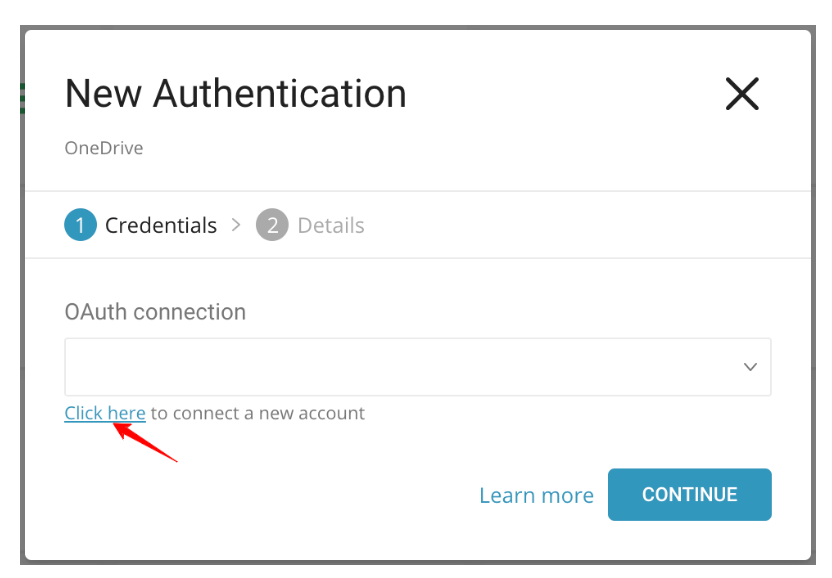Go to the Details step label
832x578 pixels.
pos(331,225)
